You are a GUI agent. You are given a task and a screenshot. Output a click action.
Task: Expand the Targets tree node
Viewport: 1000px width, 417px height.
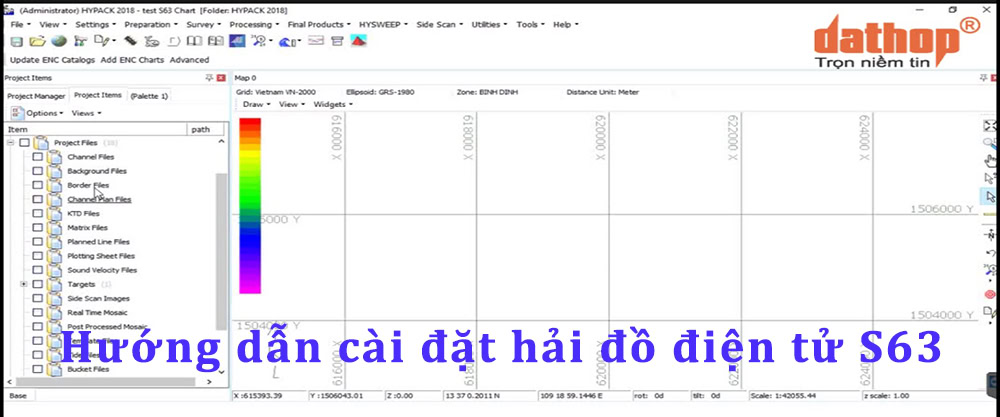point(24,284)
